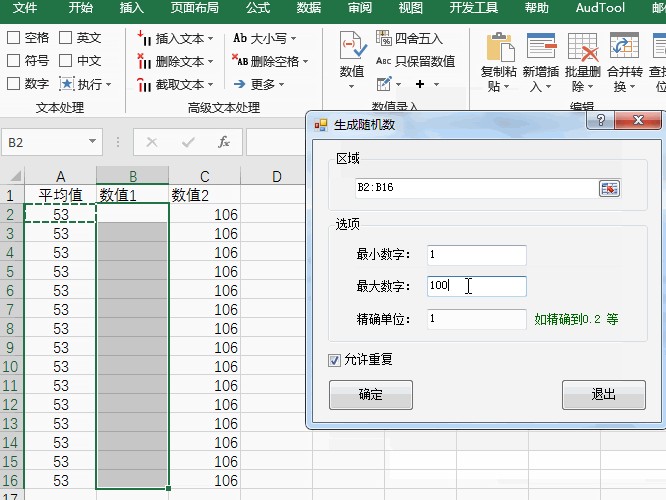Switch to the 页面布局 tab
The image size is (666, 500).
click(195, 8)
